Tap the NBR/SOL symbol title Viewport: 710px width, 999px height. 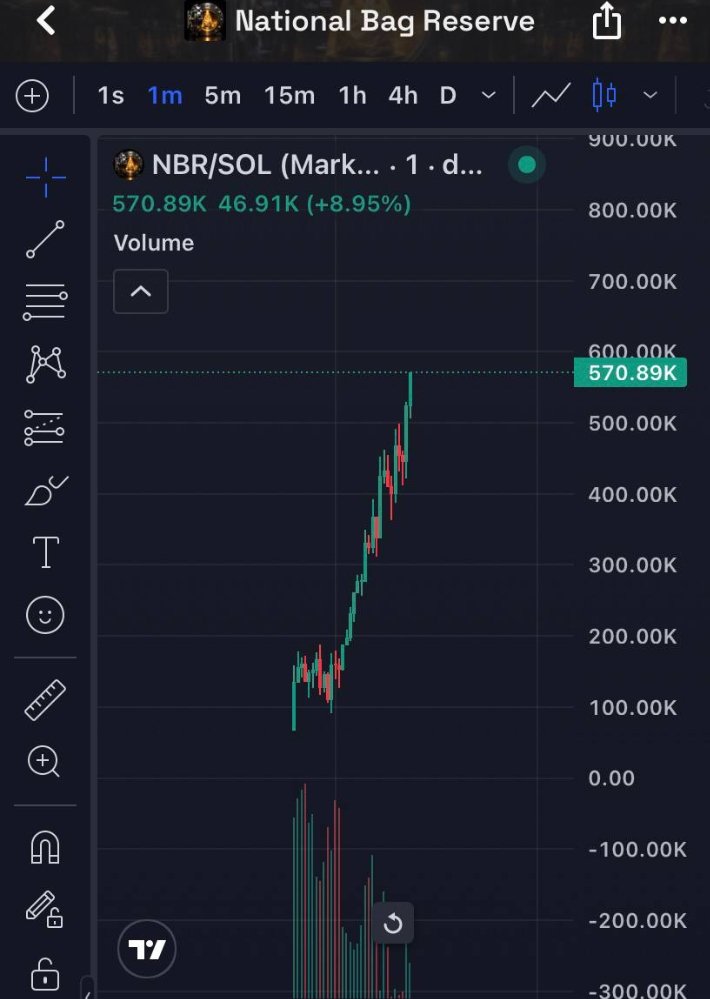click(317, 166)
